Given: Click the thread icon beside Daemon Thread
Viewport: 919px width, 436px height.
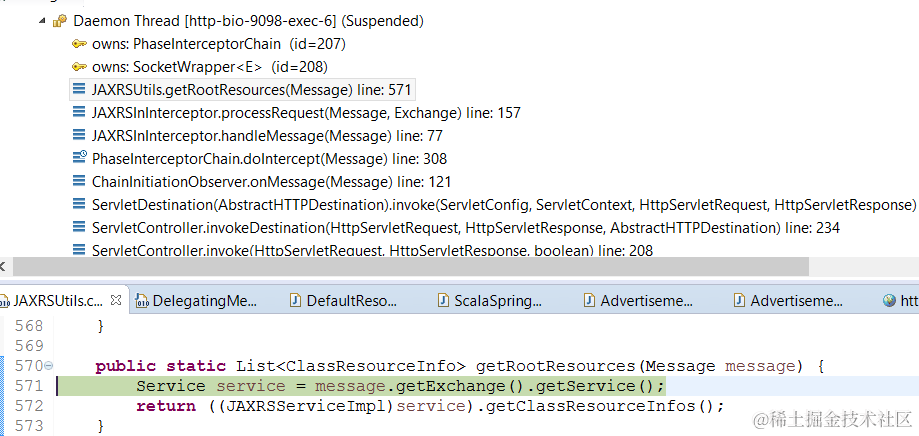Looking at the screenshot, I should [x=60, y=22].
